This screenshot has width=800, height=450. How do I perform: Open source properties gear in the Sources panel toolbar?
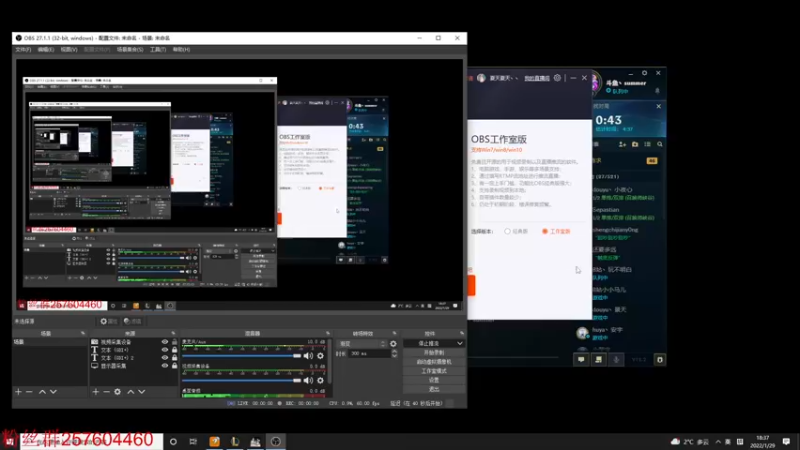[x=117, y=392]
